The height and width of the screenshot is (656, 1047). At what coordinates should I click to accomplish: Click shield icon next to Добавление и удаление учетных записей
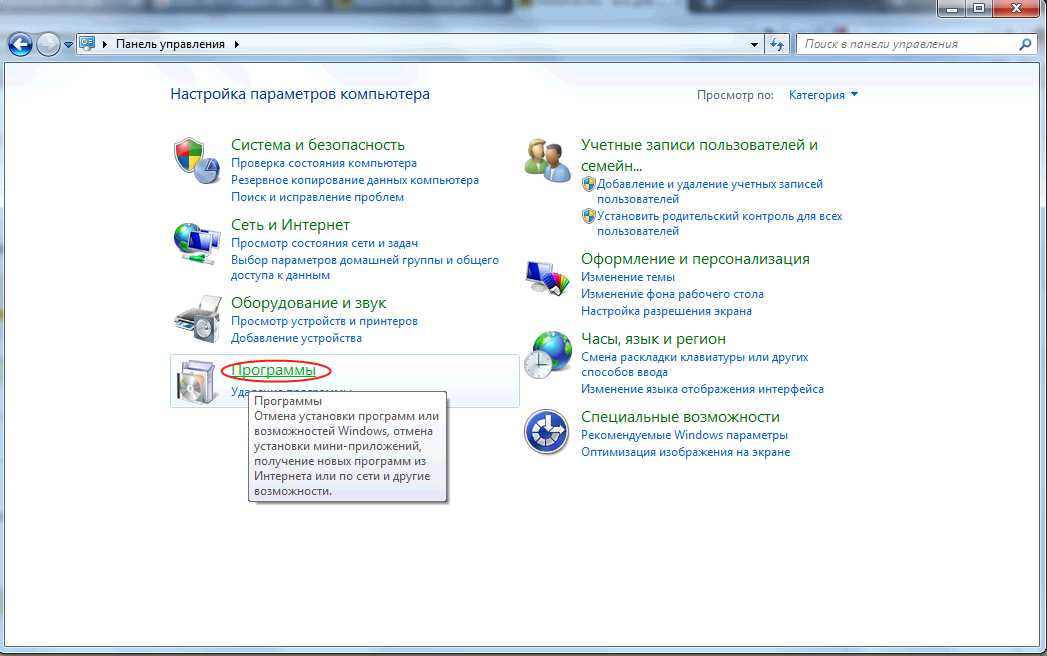pos(588,183)
